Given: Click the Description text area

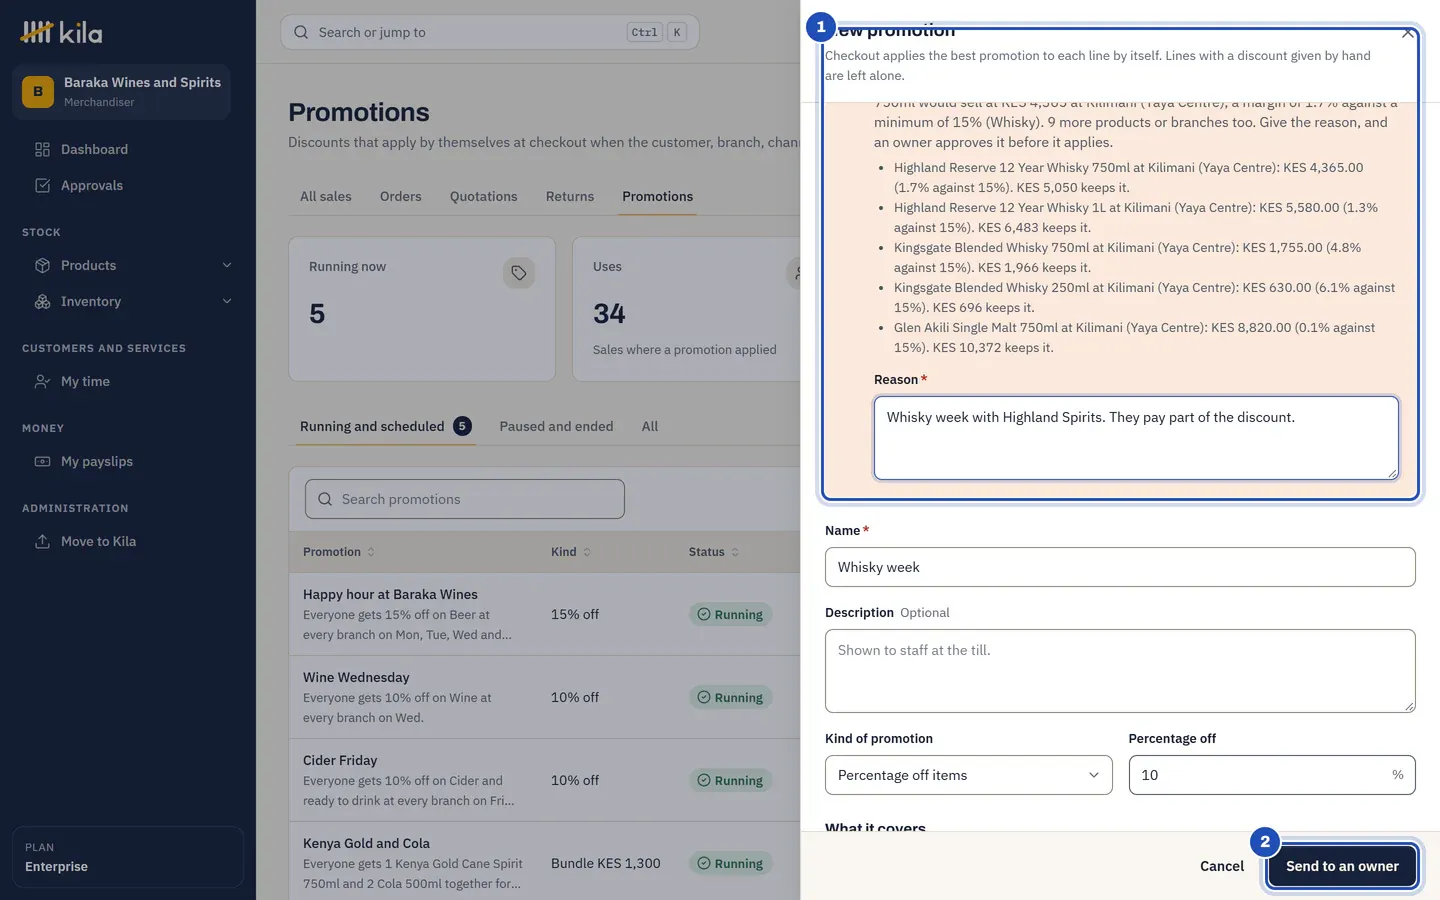Looking at the screenshot, I should (x=1120, y=671).
